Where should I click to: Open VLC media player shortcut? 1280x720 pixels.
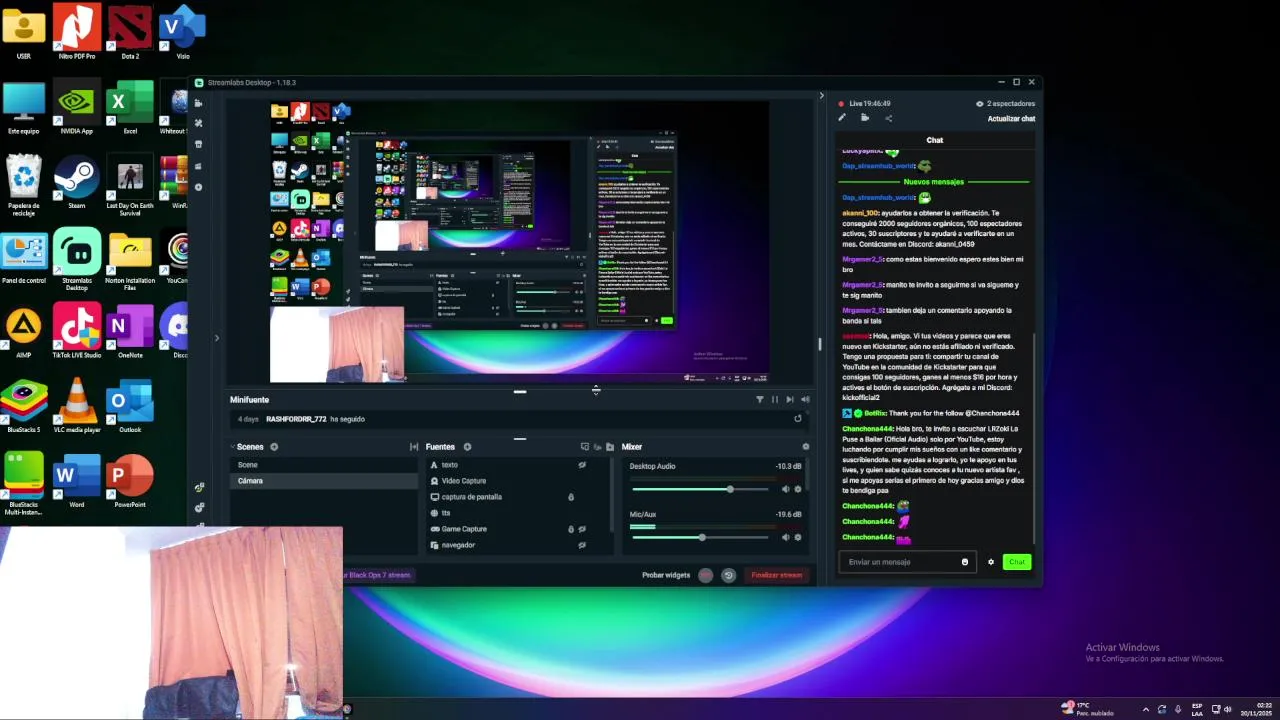pos(77,405)
